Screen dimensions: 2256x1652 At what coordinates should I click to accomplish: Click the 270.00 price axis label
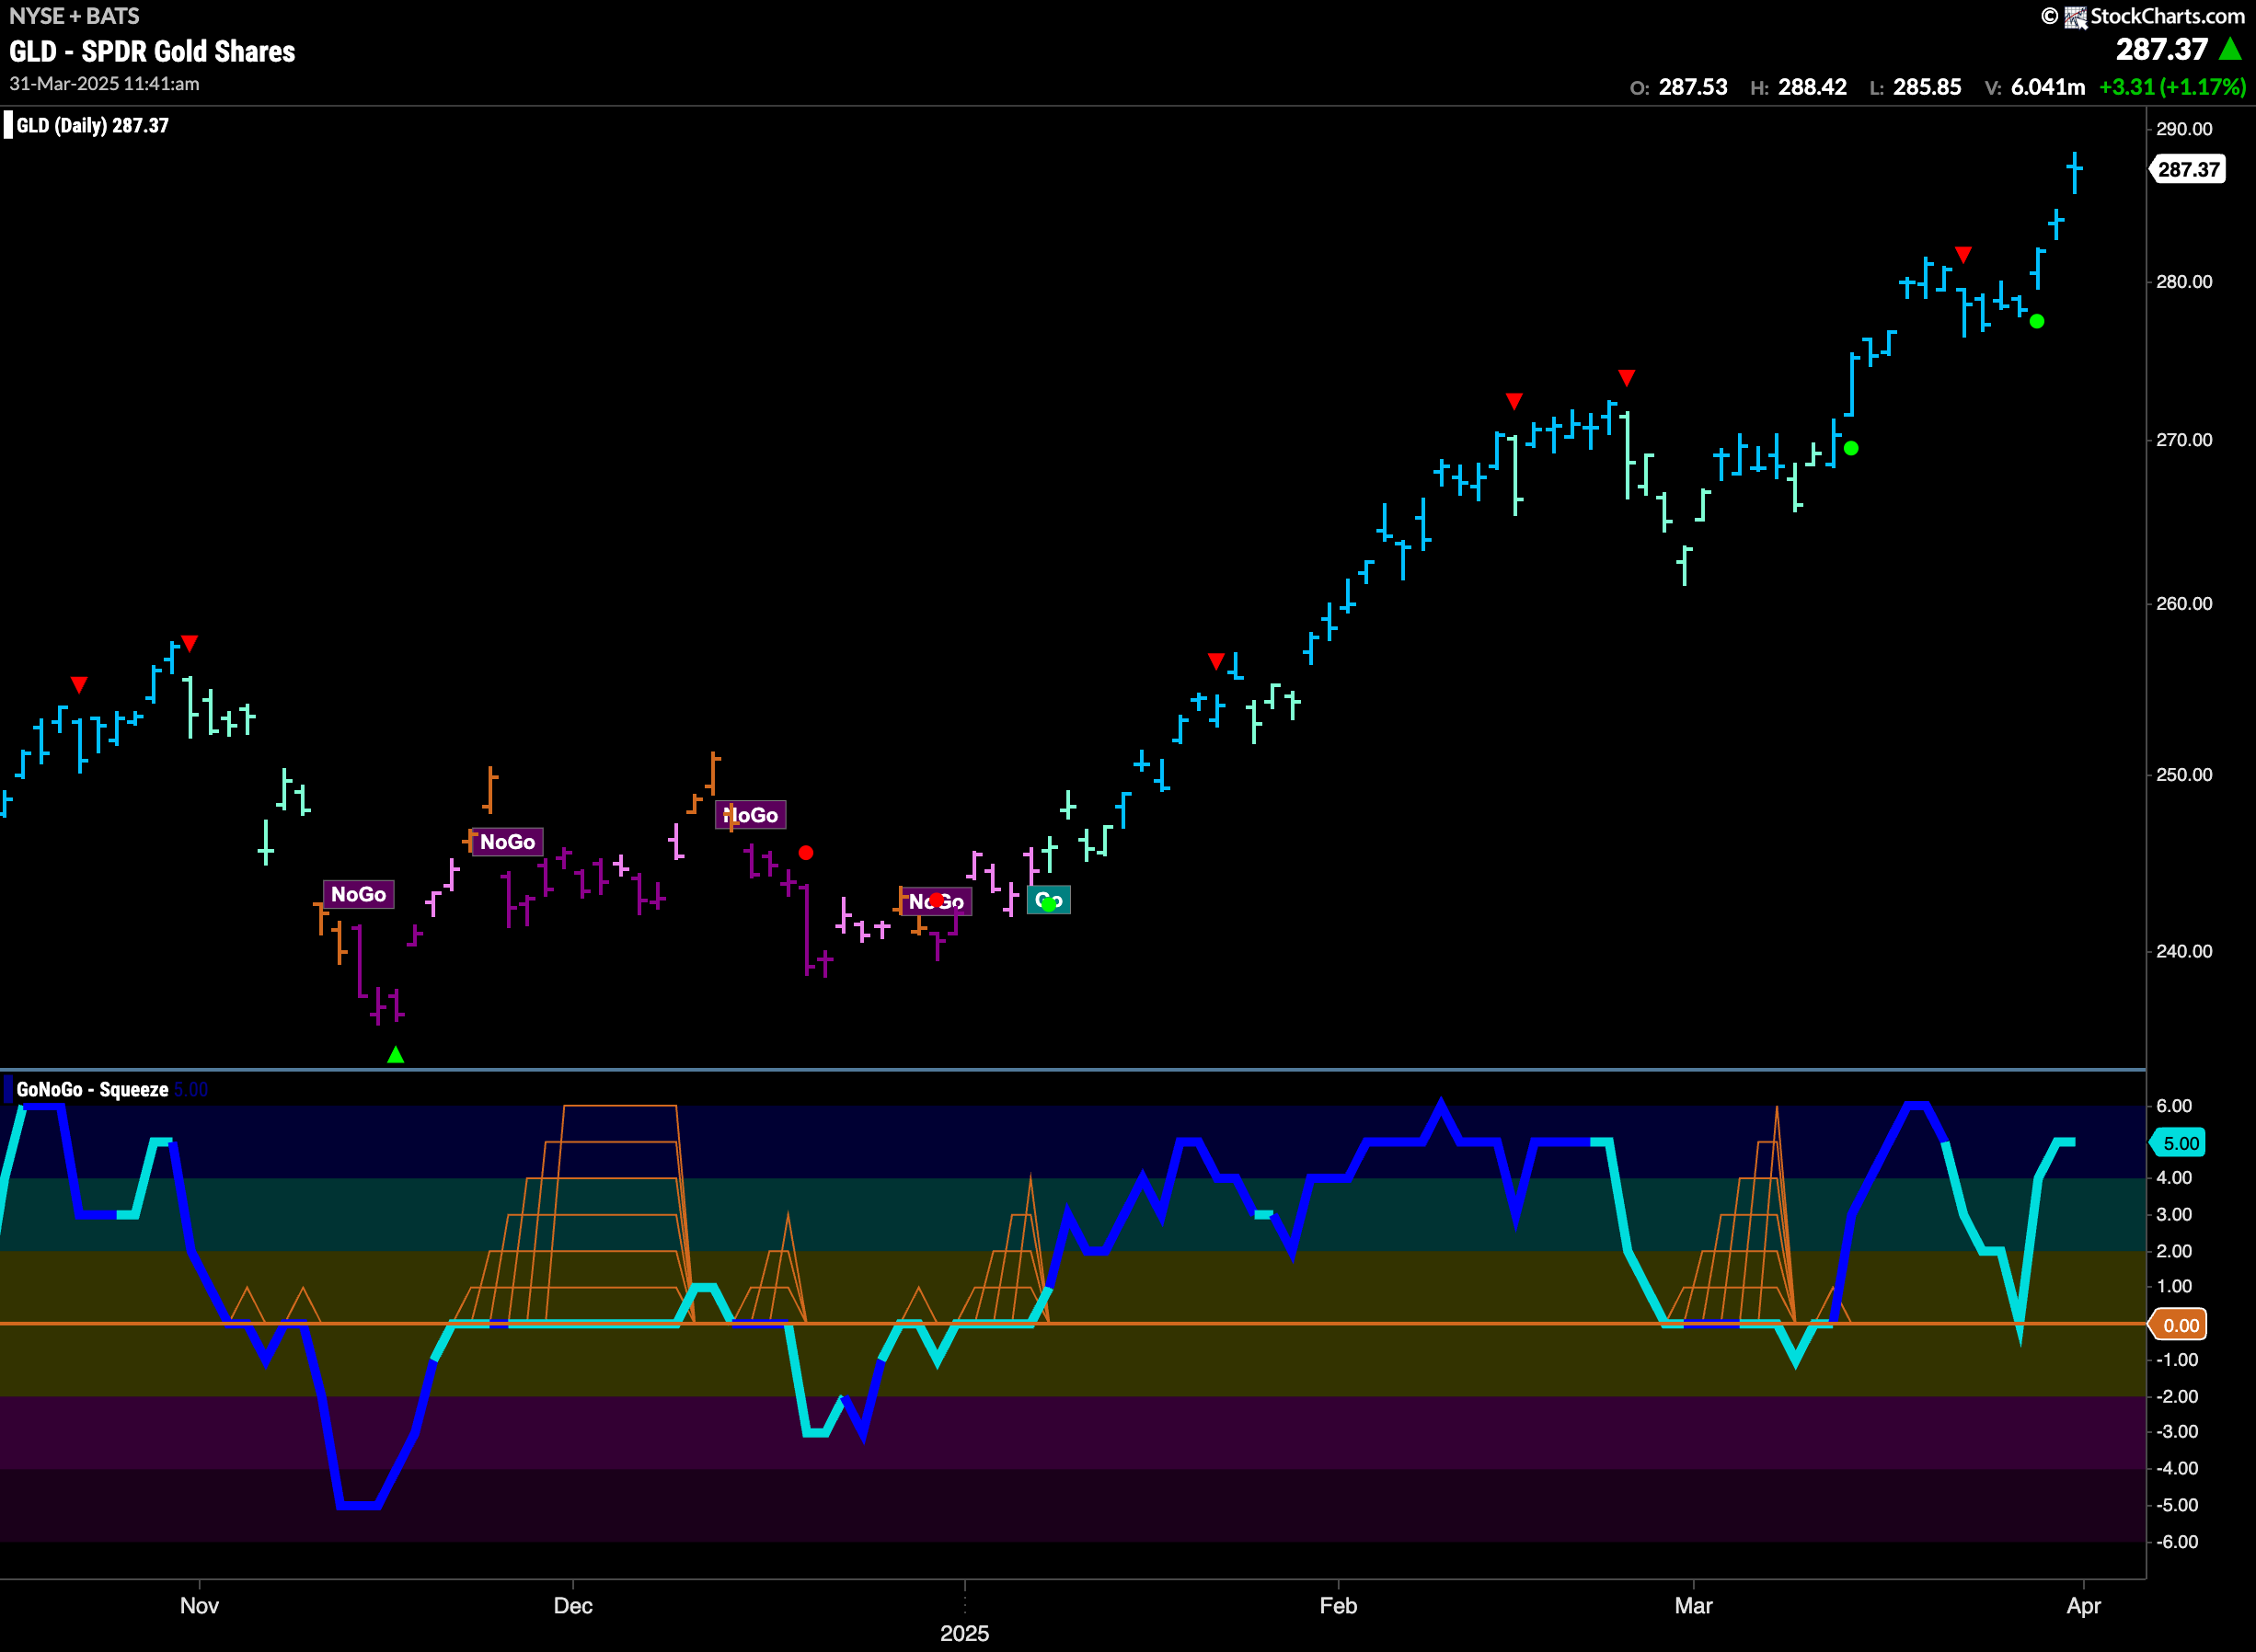[x=2183, y=440]
